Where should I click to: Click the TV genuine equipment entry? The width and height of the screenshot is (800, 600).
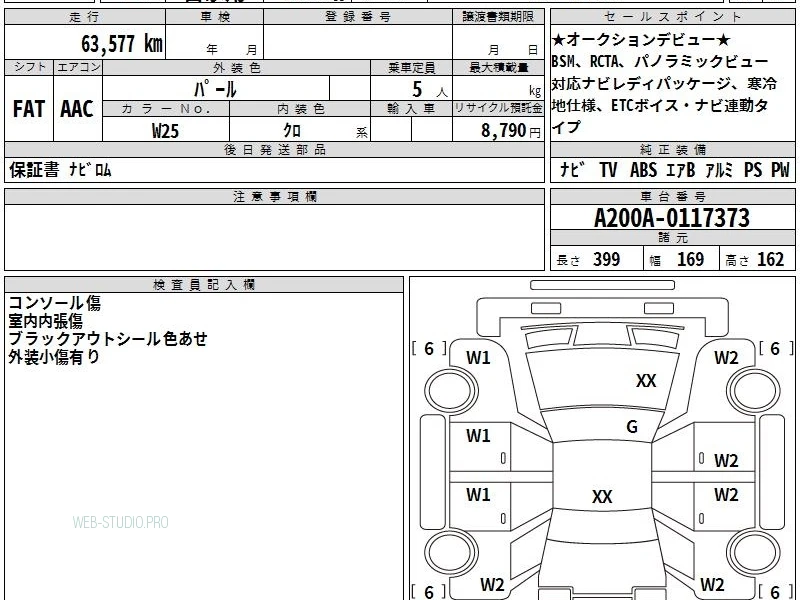click(x=608, y=170)
